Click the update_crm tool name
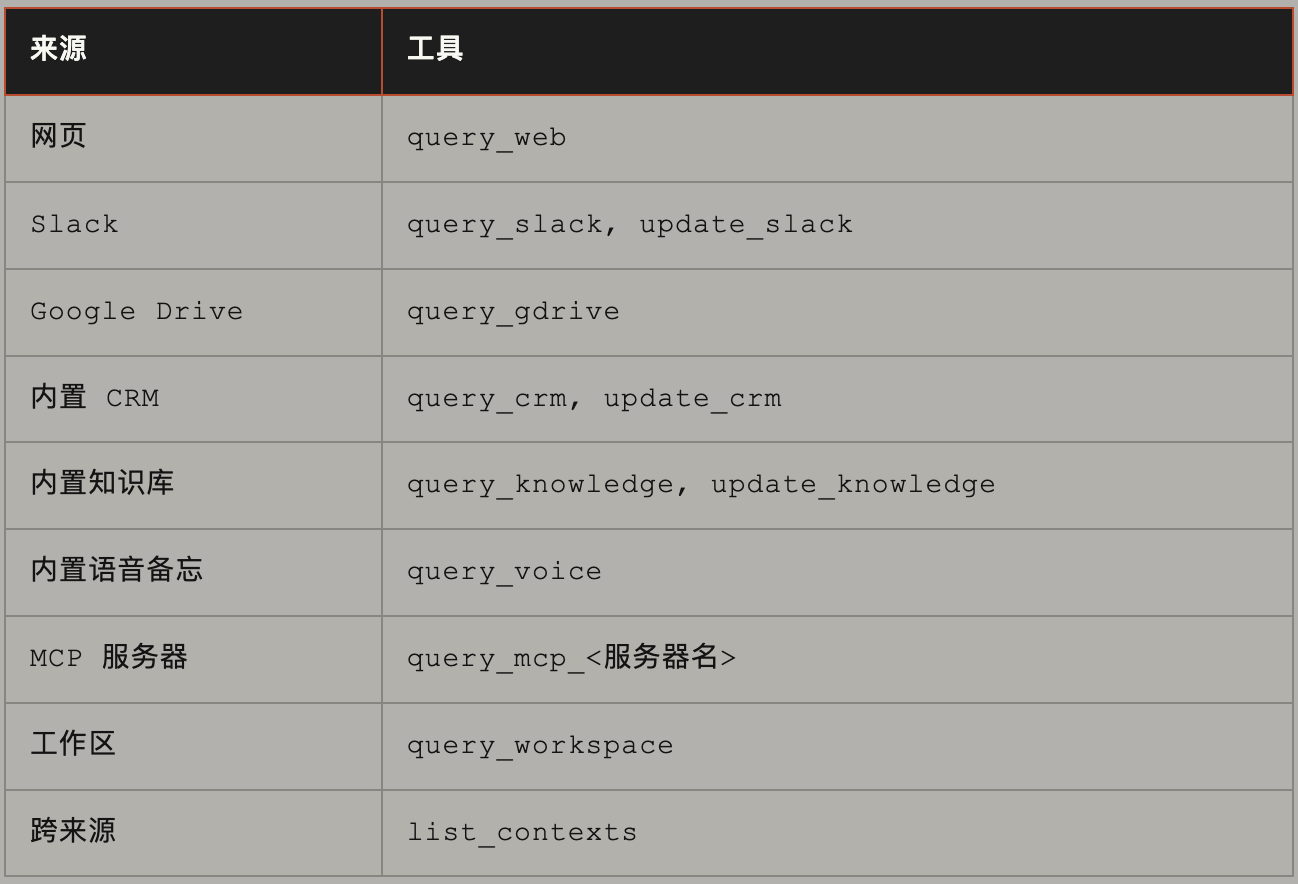Viewport: 1298px width, 884px height. point(692,398)
